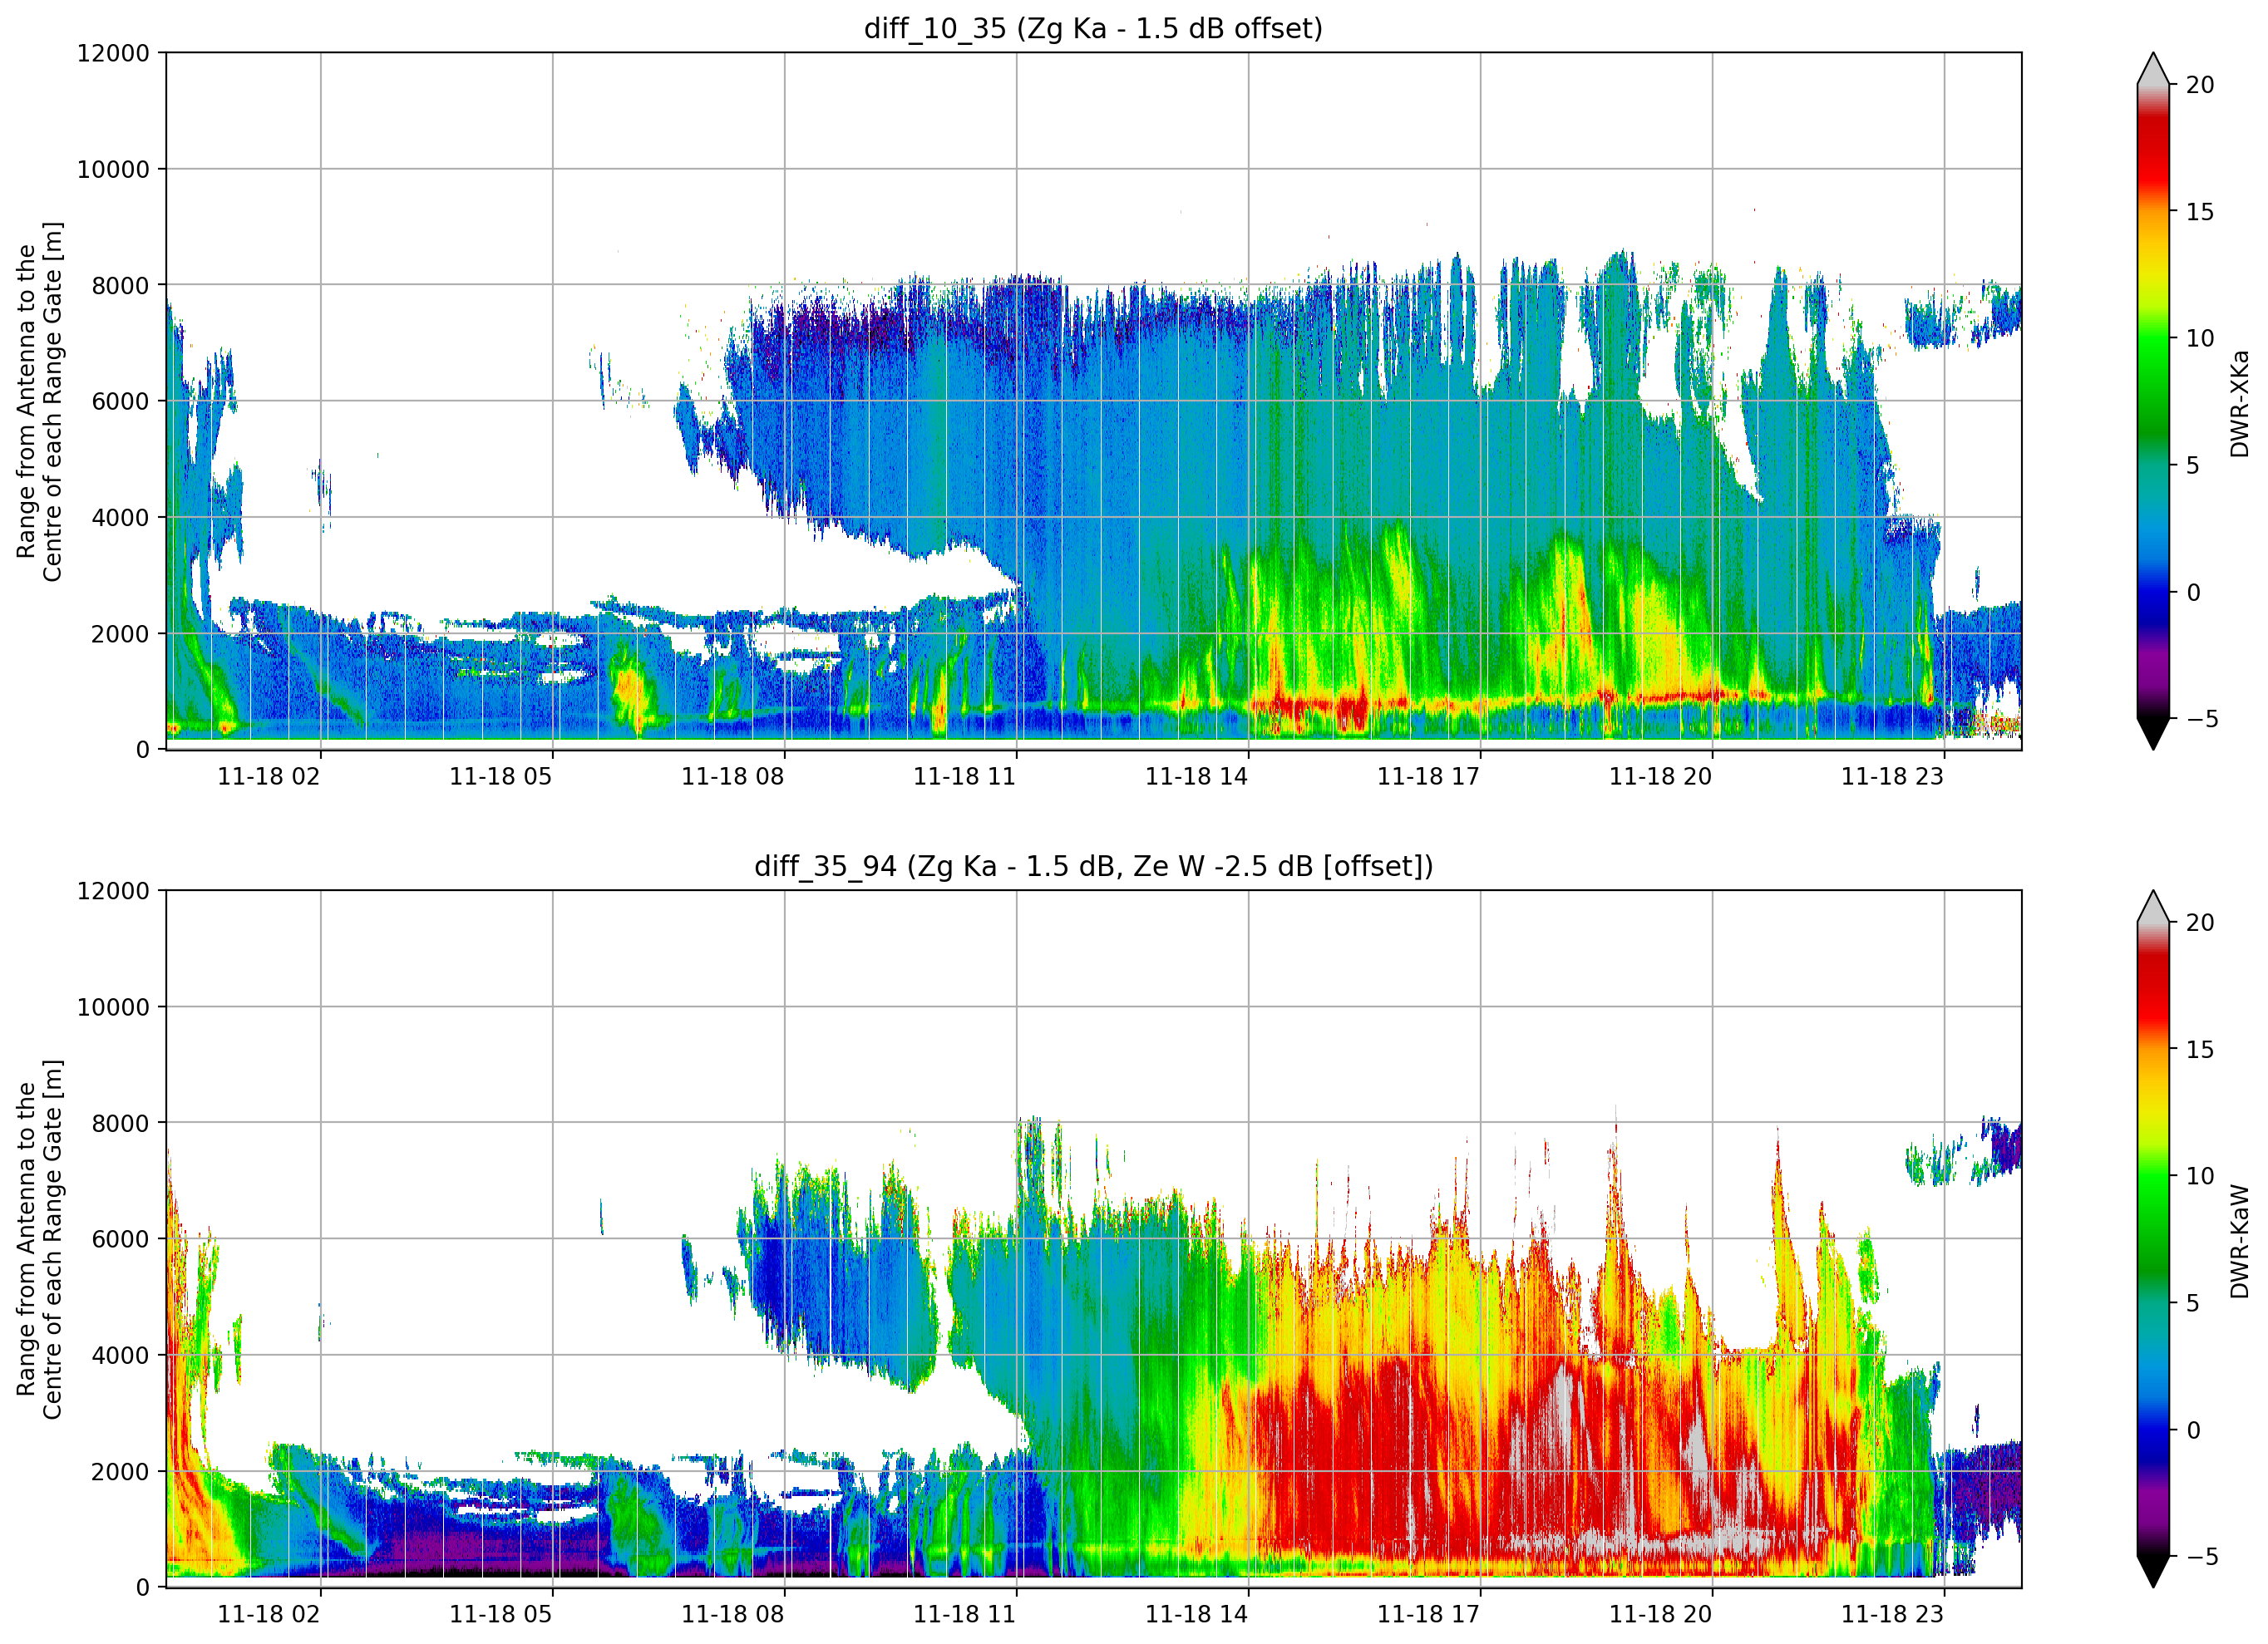This screenshot has width=2268, height=1644.
Task: Click the bottom colorbar upper extend arrow
Action: (2153, 906)
